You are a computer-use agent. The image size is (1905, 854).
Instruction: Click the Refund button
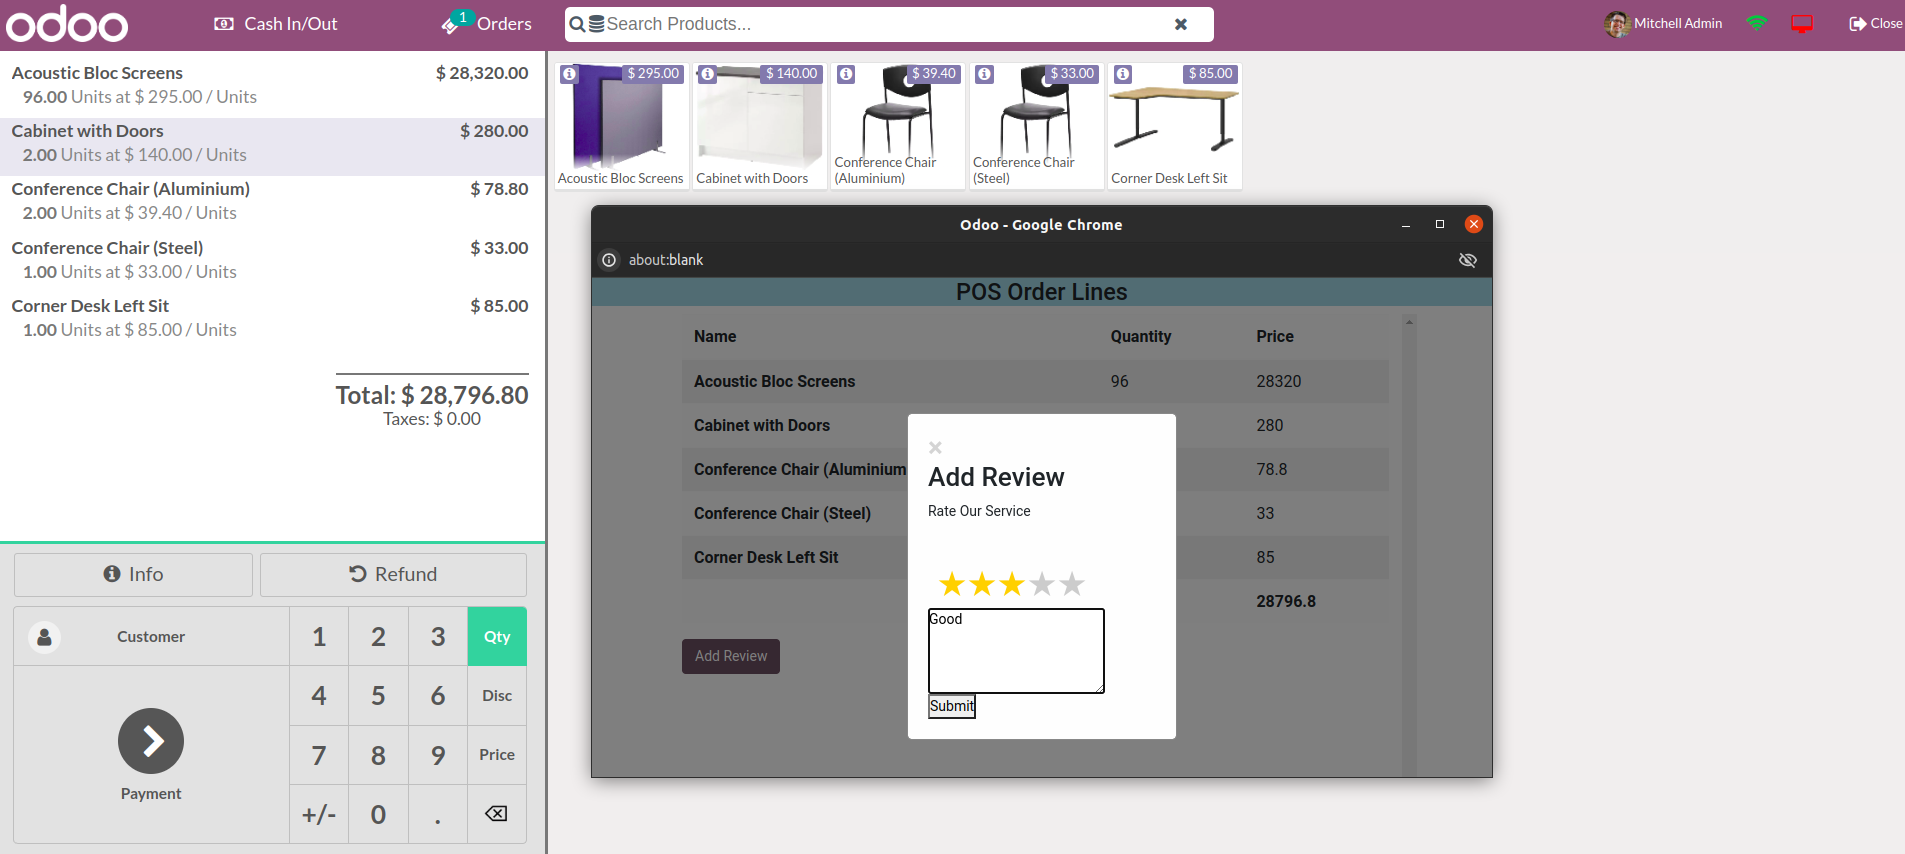click(x=393, y=575)
